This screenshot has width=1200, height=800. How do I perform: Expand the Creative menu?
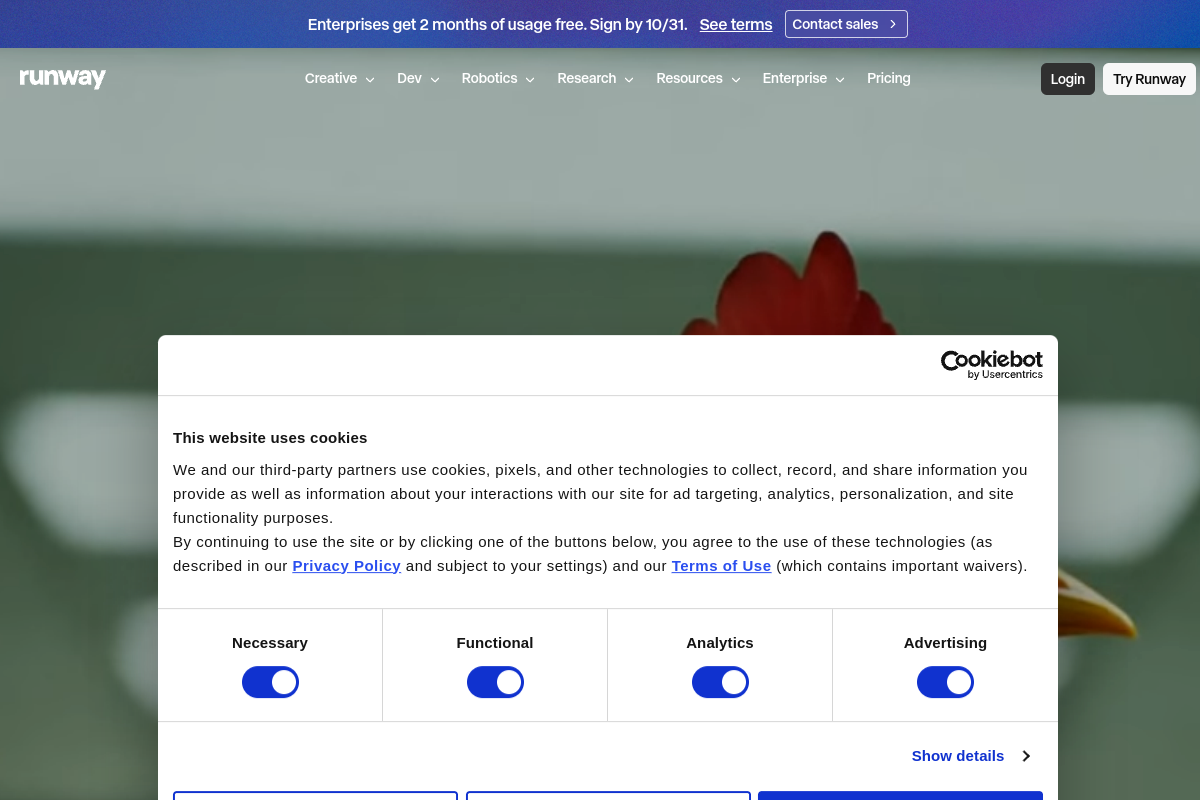pos(340,78)
